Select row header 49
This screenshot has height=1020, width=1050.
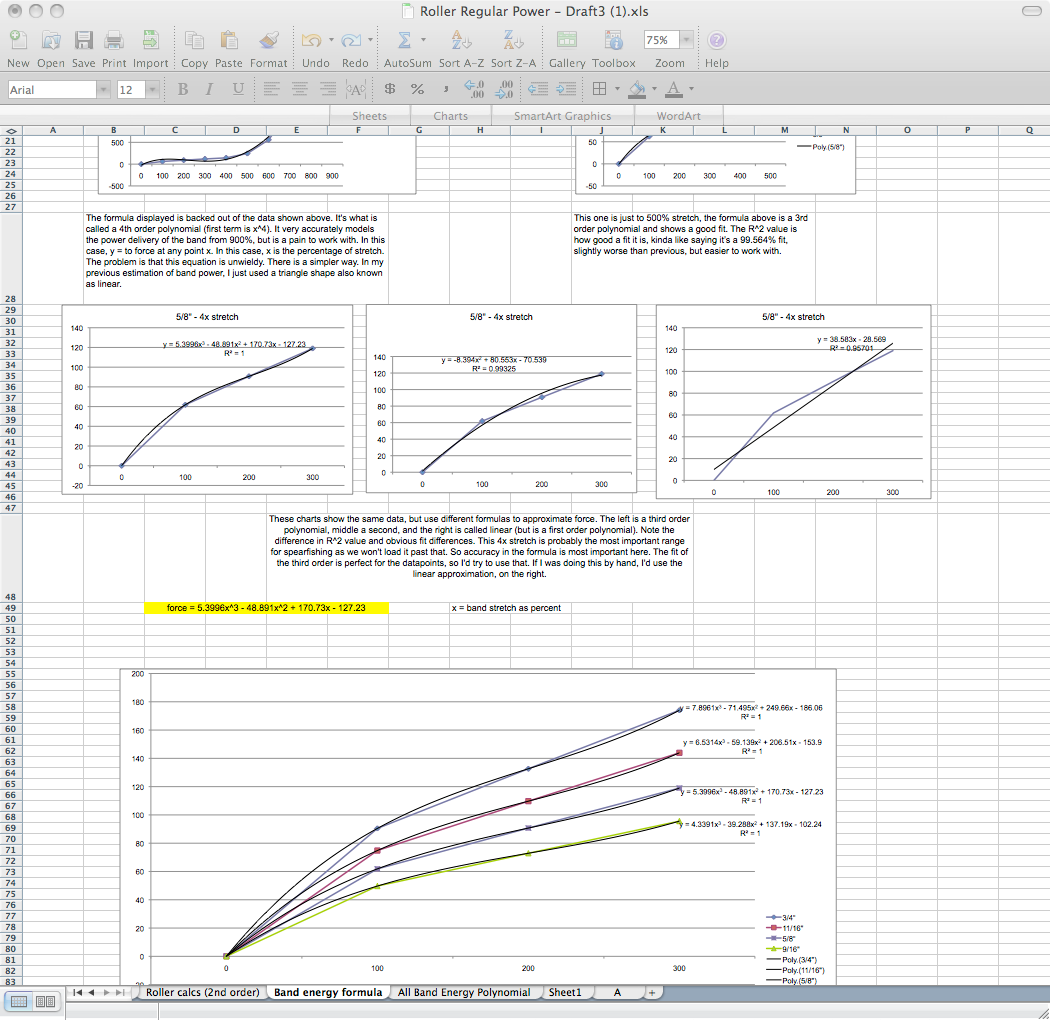click(11, 608)
